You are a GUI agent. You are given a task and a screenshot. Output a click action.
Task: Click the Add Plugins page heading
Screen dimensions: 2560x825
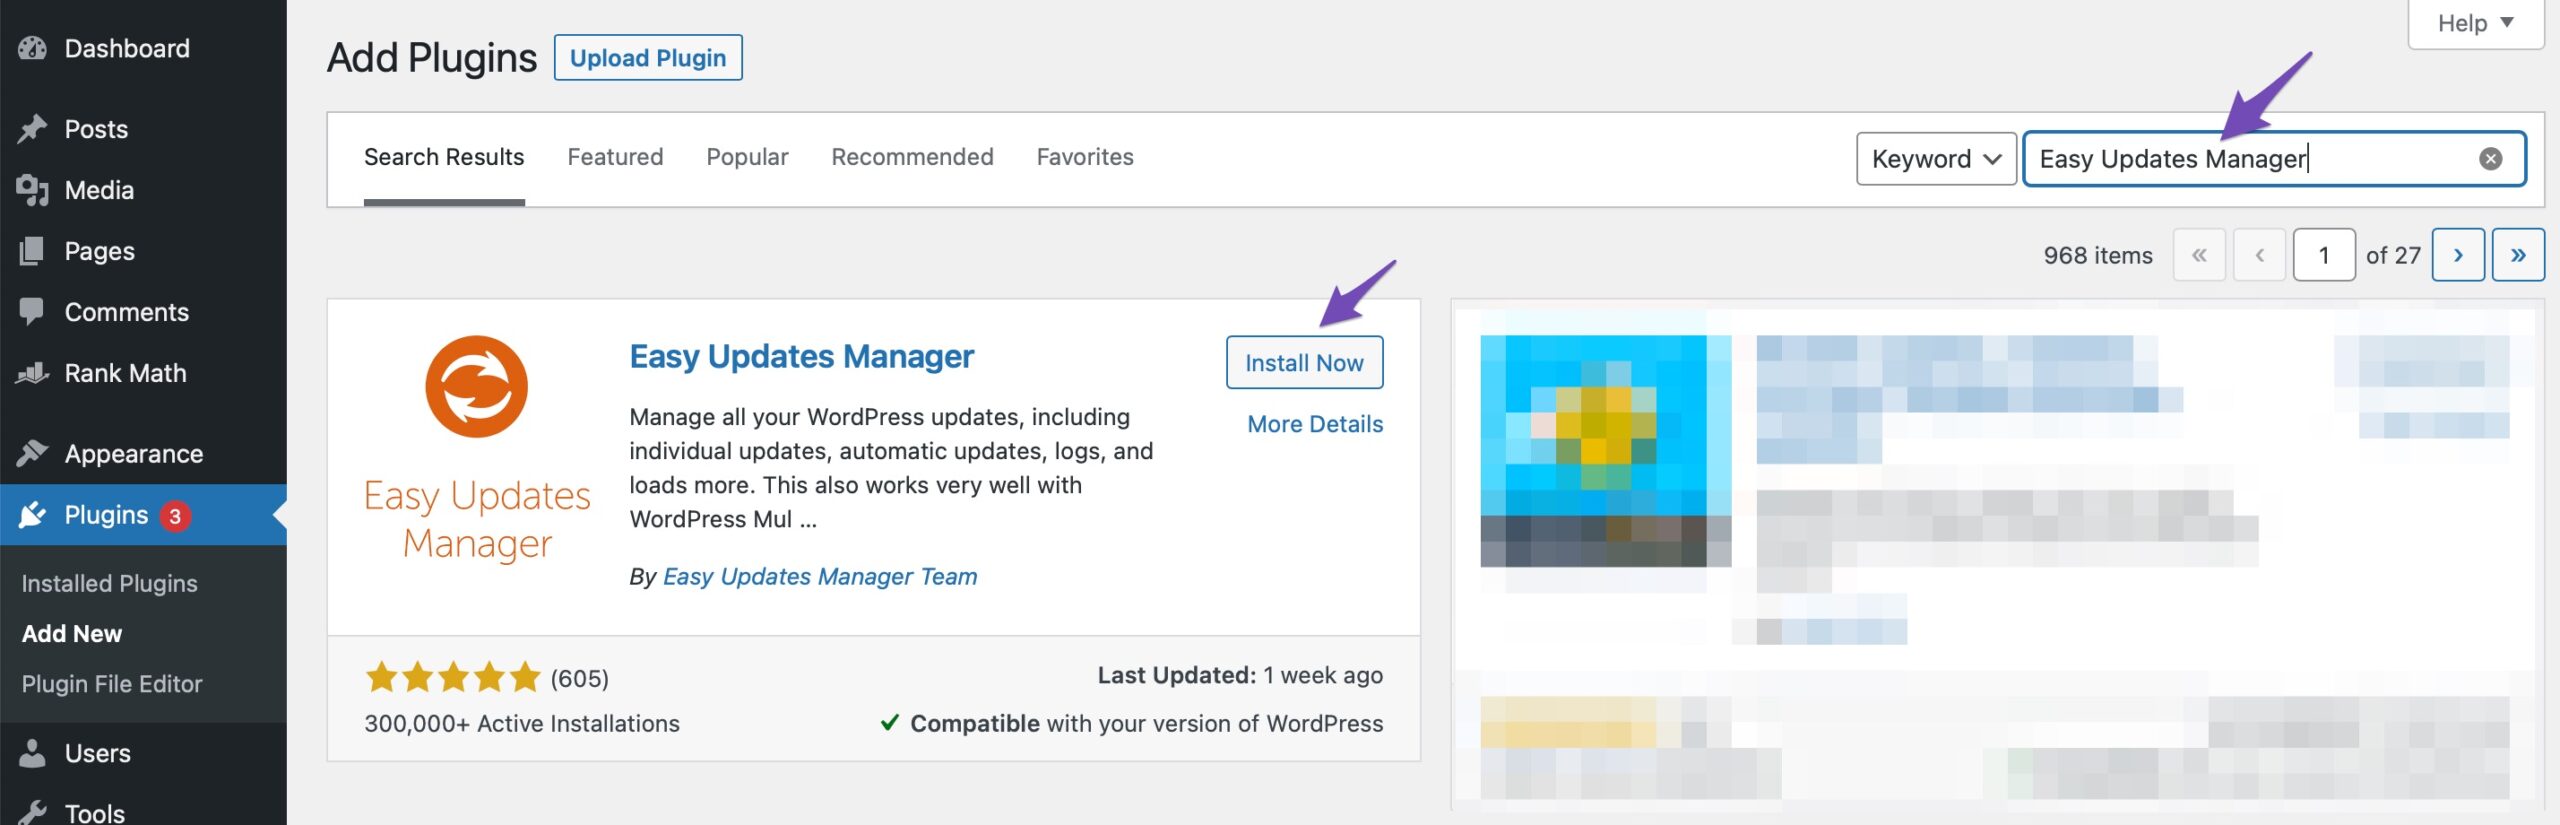432,58
